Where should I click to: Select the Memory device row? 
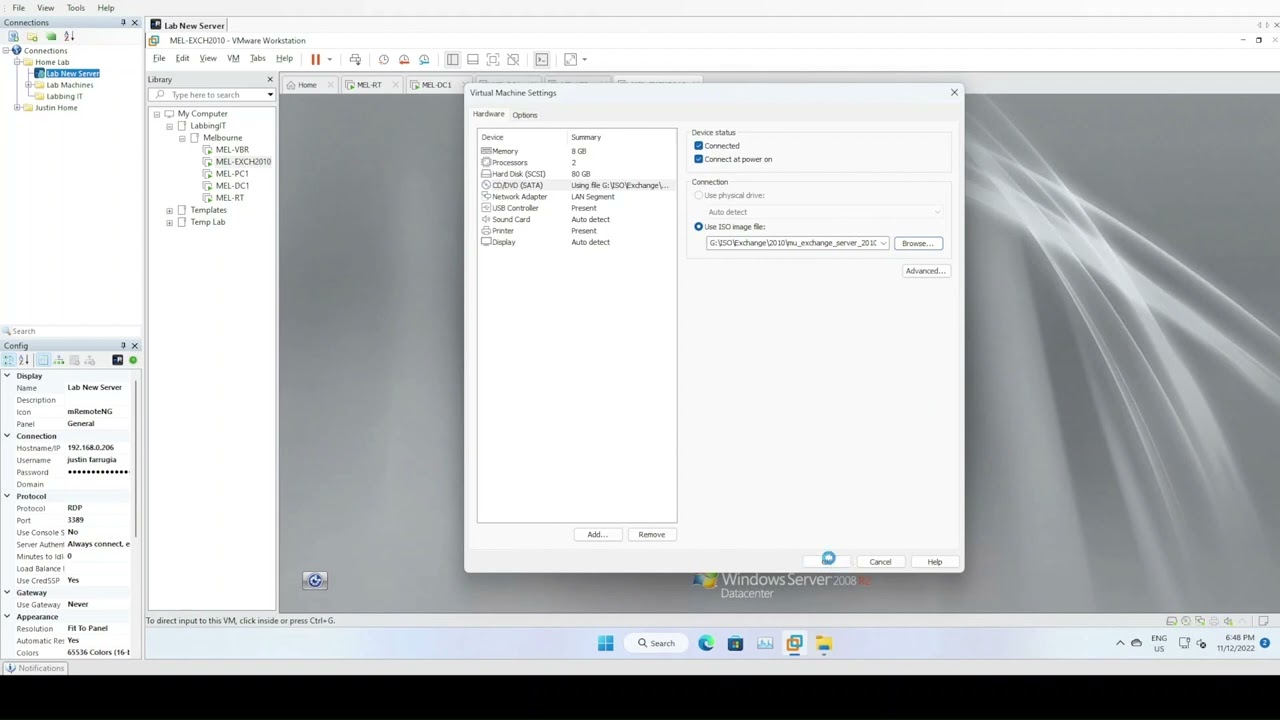click(577, 151)
